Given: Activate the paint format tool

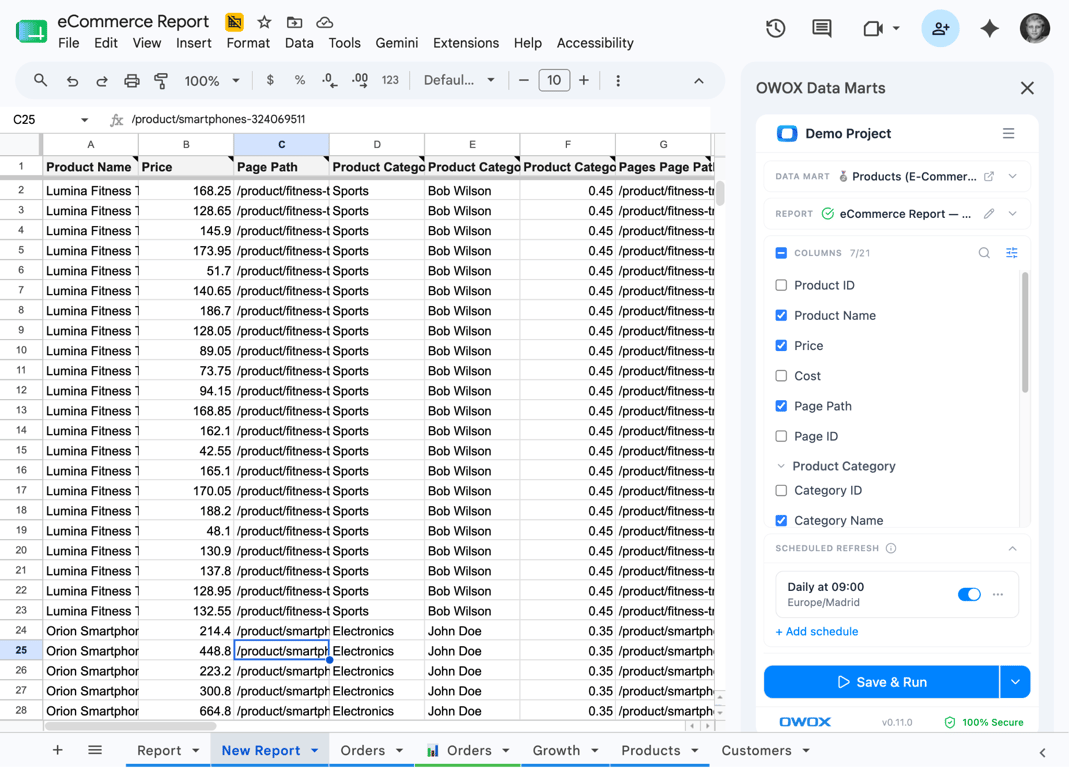Looking at the screenshot, I should 161,80.
